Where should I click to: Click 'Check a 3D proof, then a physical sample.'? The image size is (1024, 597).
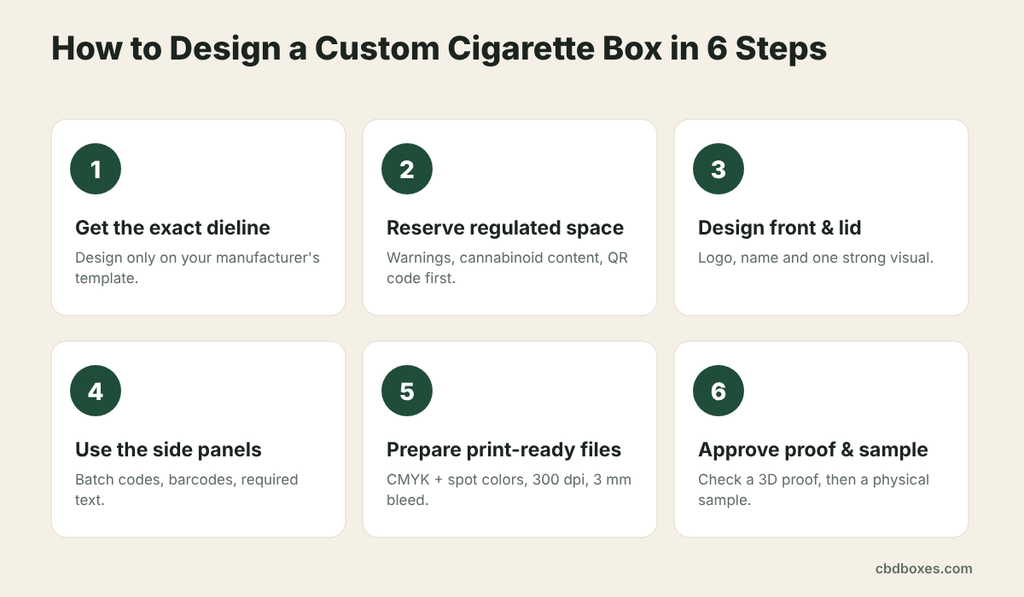point(813,490)
